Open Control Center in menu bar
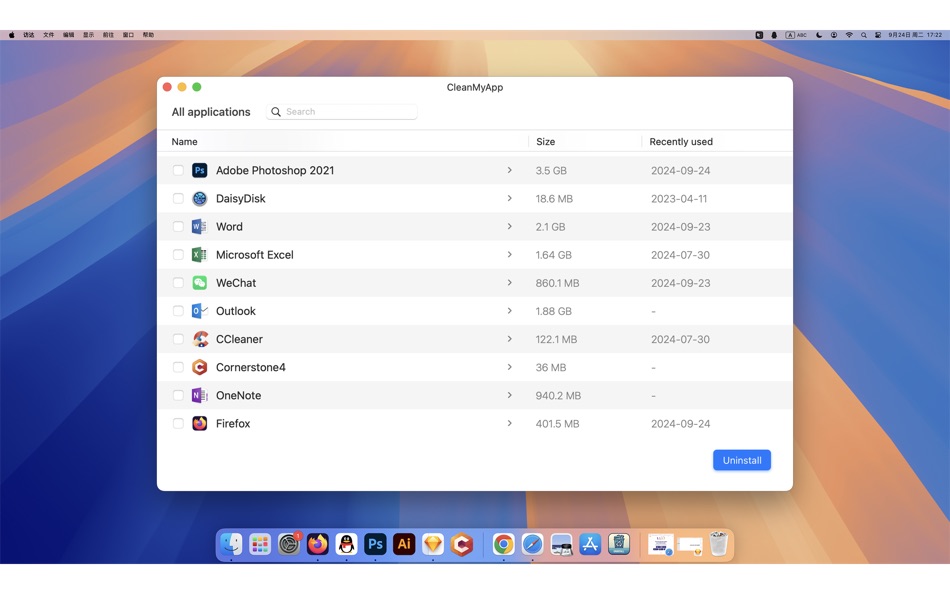The height and width of the screenshot is (594, 950). (x=878, y=35)
